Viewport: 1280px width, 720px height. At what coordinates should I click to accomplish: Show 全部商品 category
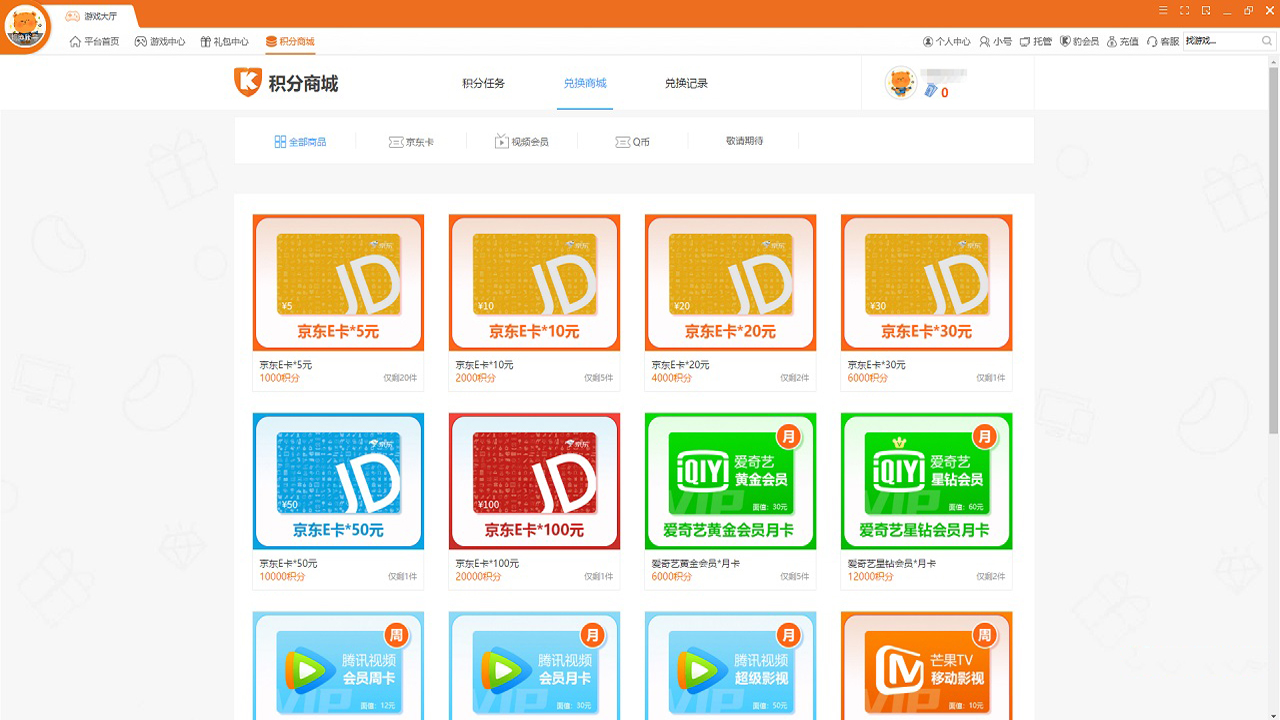300,142
